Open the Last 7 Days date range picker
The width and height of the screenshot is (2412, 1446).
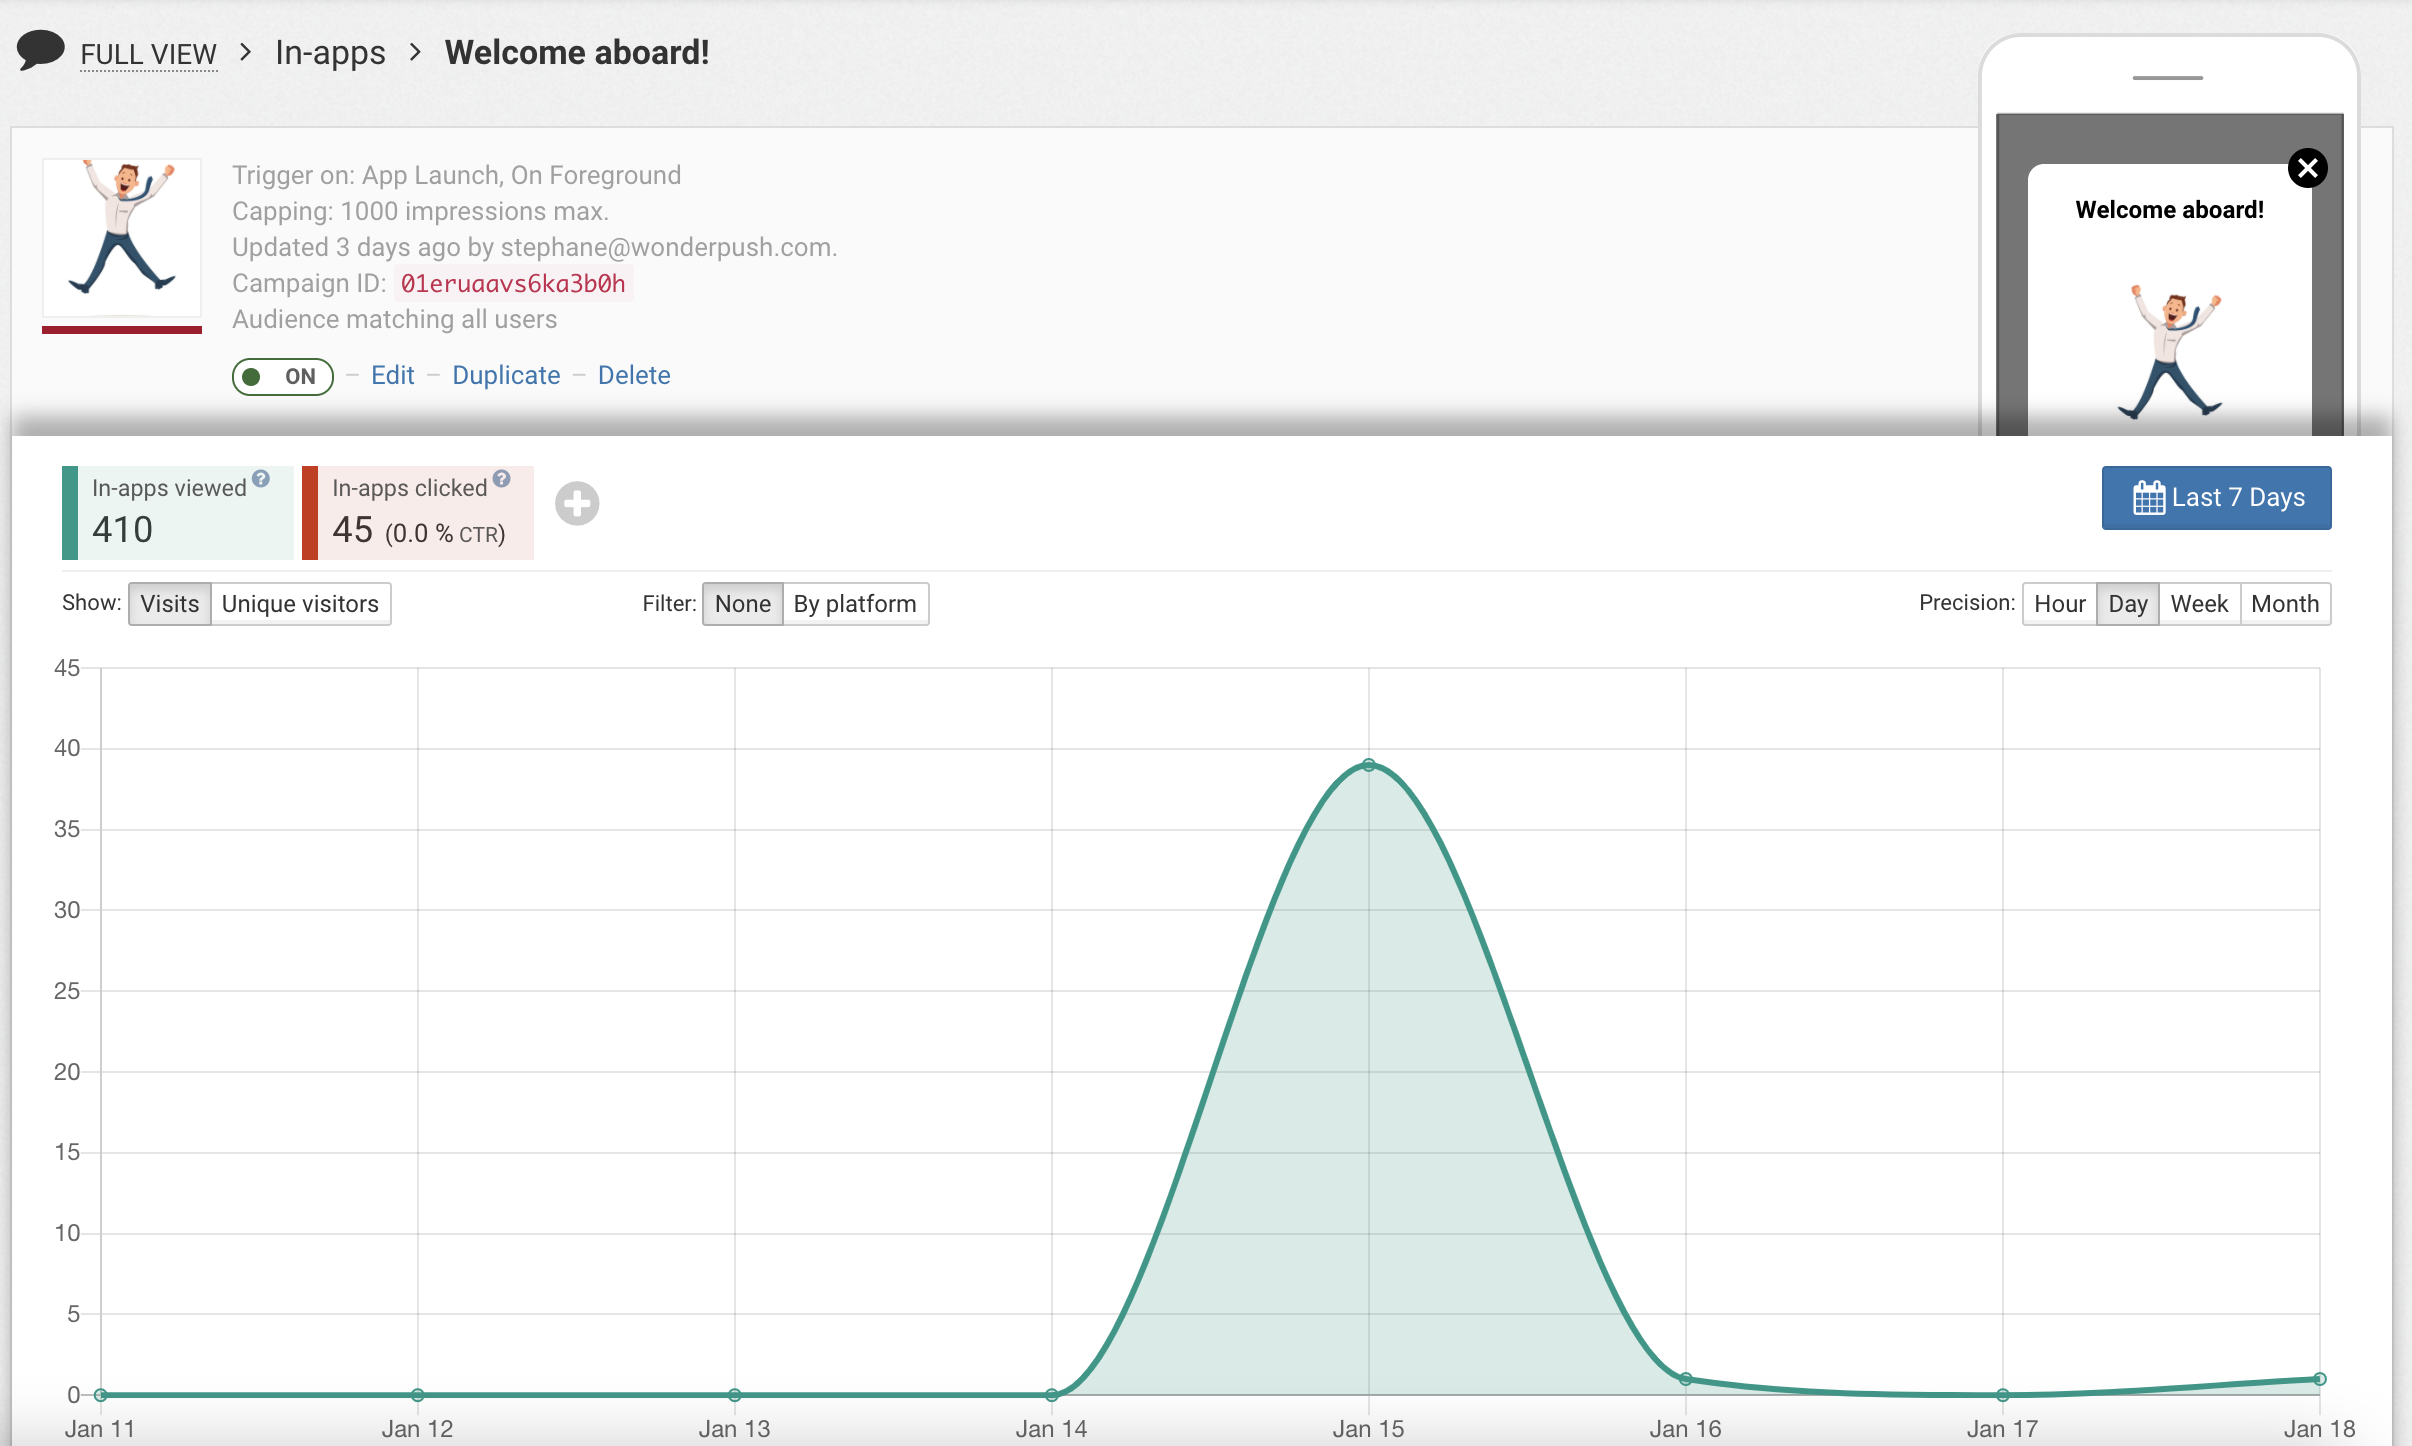(2237, 498)
